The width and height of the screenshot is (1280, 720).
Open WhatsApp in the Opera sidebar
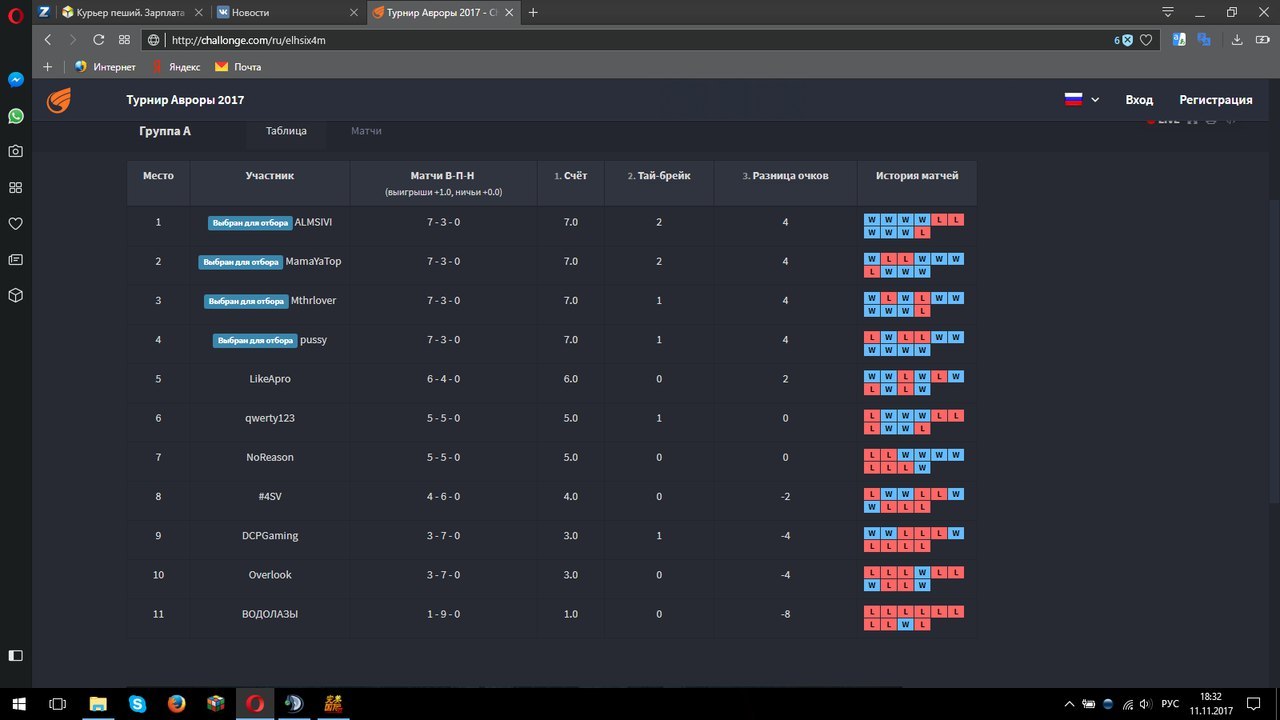click(15, 116)
